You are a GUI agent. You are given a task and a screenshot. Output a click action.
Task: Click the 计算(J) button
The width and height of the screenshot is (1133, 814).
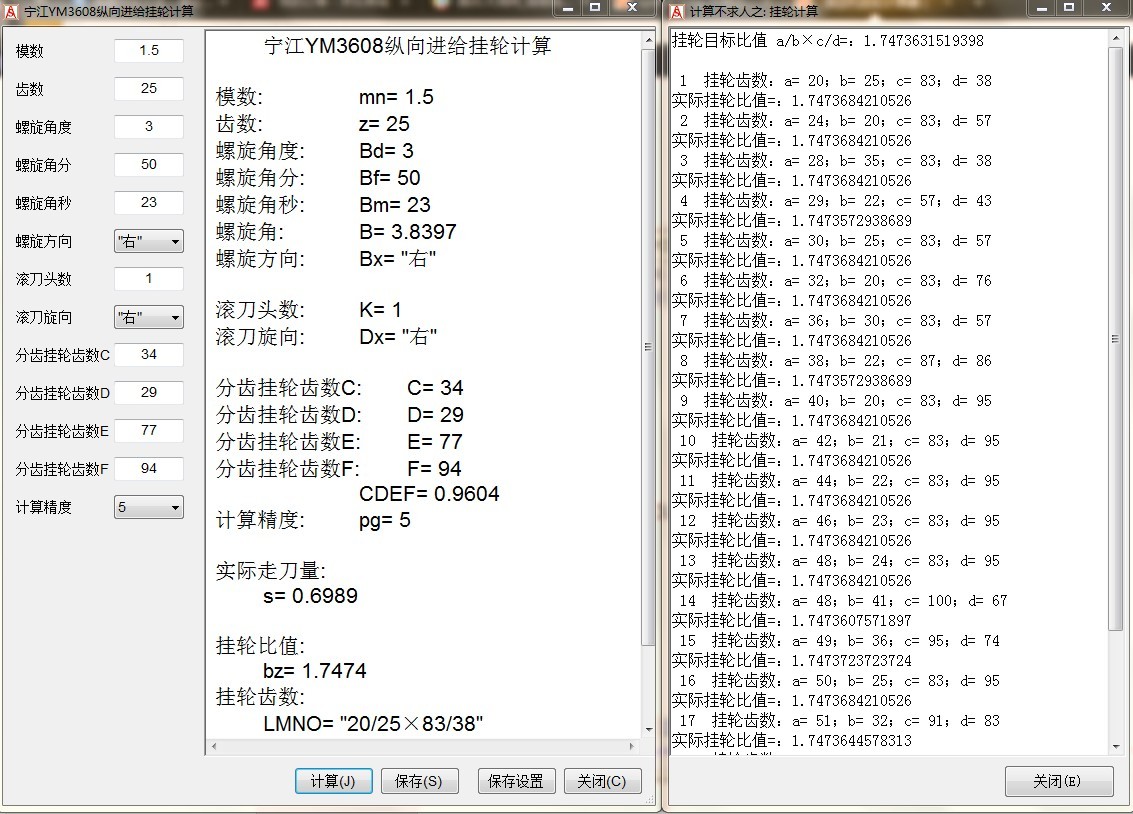(x=333, y=781)
